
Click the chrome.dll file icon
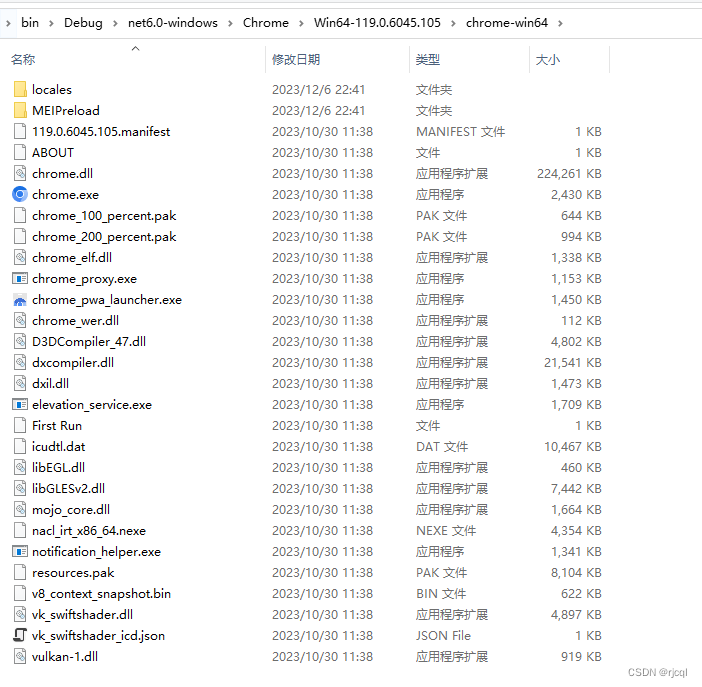coord(20,173)
